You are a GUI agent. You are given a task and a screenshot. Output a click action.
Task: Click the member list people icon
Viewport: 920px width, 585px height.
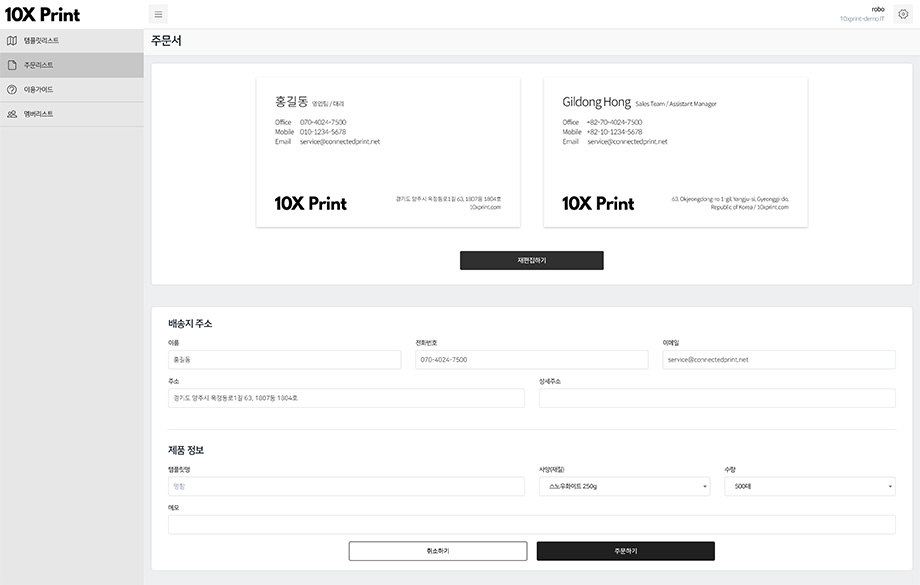click(12, 114)
